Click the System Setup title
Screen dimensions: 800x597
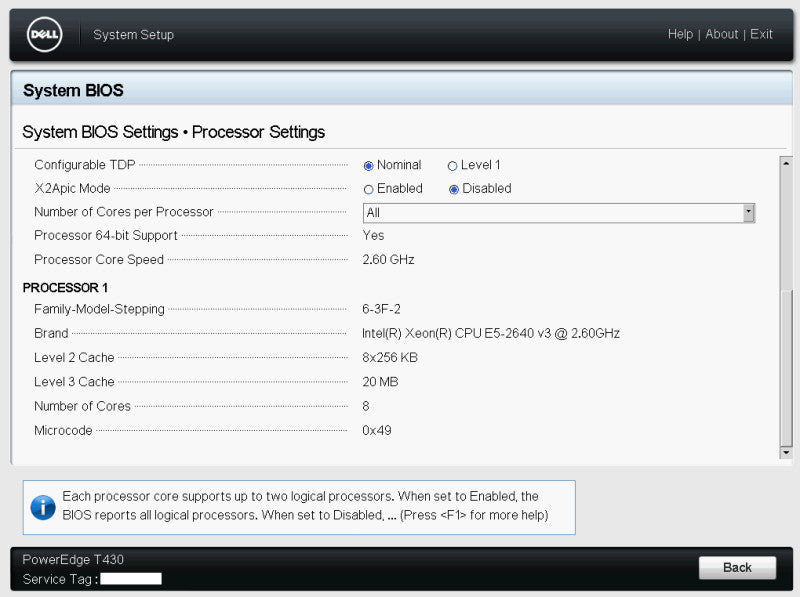(x=134, y=35)
